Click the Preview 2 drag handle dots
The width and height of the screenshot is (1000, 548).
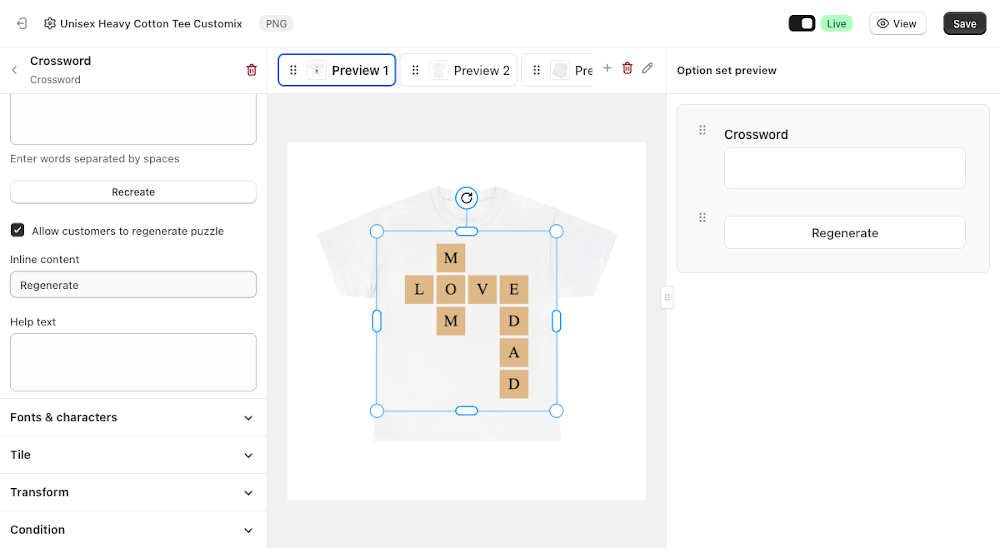click(415, 70)
